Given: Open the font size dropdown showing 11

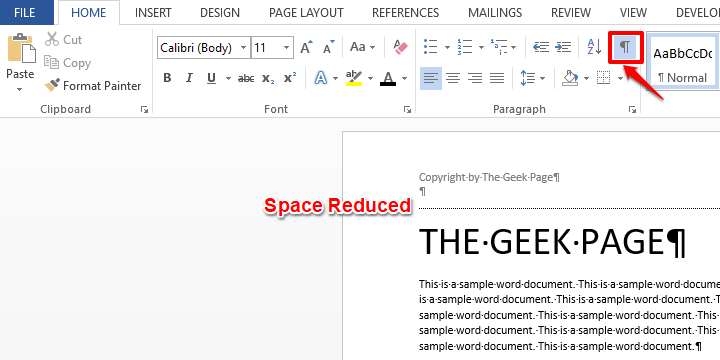Looking at the screenshot, I should tap(287, 48).
